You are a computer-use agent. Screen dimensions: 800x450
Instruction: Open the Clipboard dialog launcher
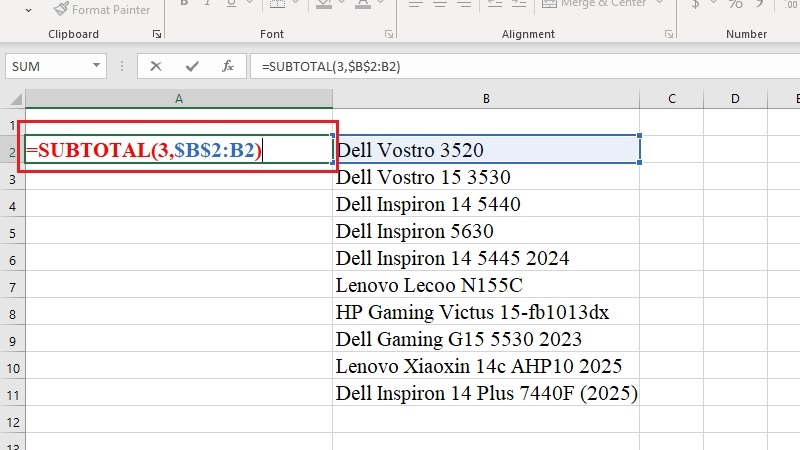157,34
